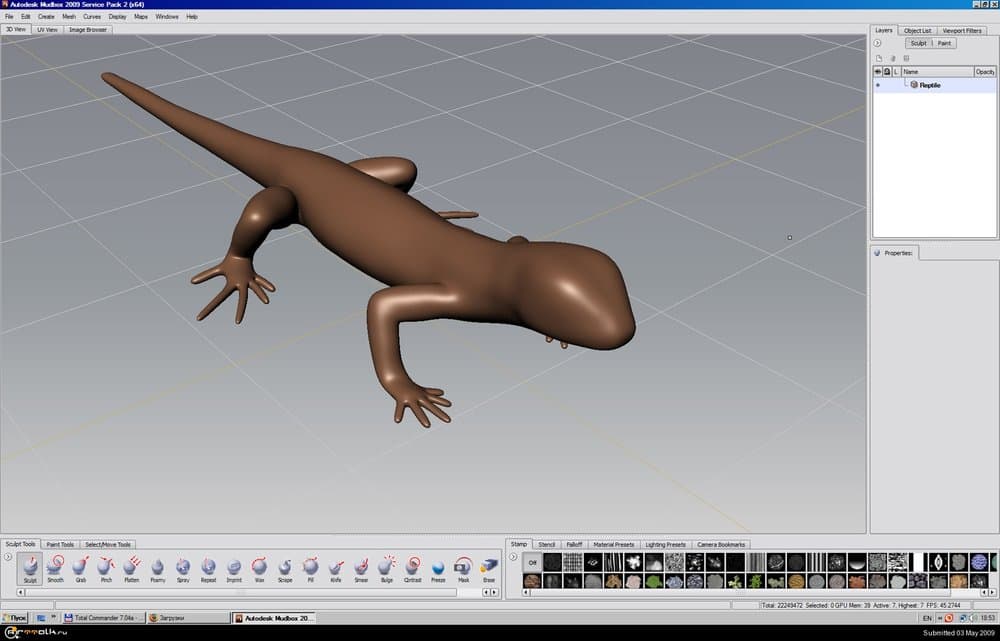Turn stamp Off in the Stamp tray
The width and height of the screenshot is (1000, 641).
533,563
